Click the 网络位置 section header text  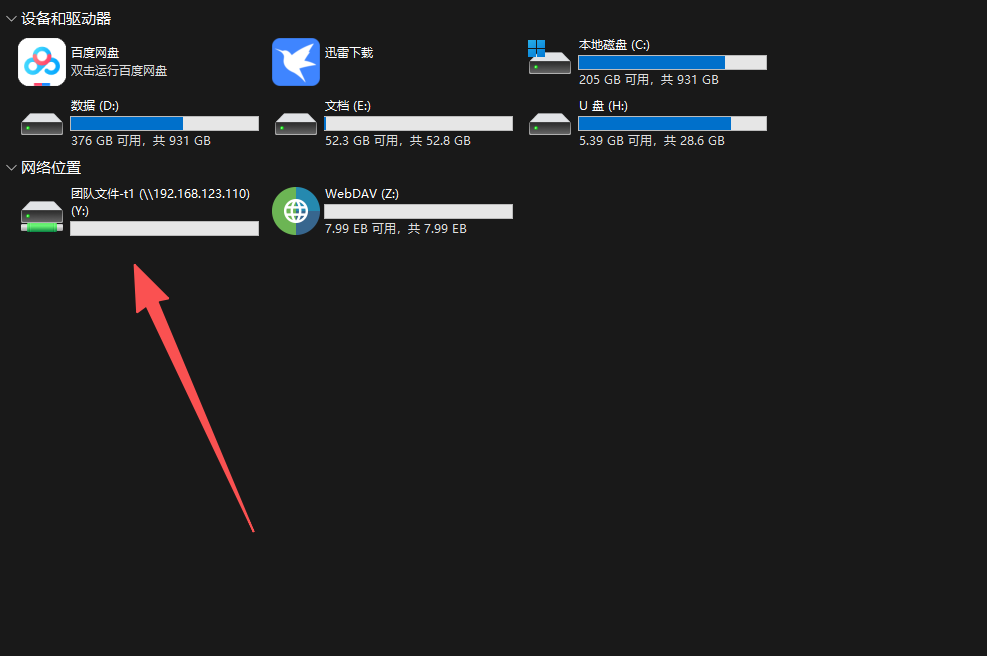(x=51, y=167)
